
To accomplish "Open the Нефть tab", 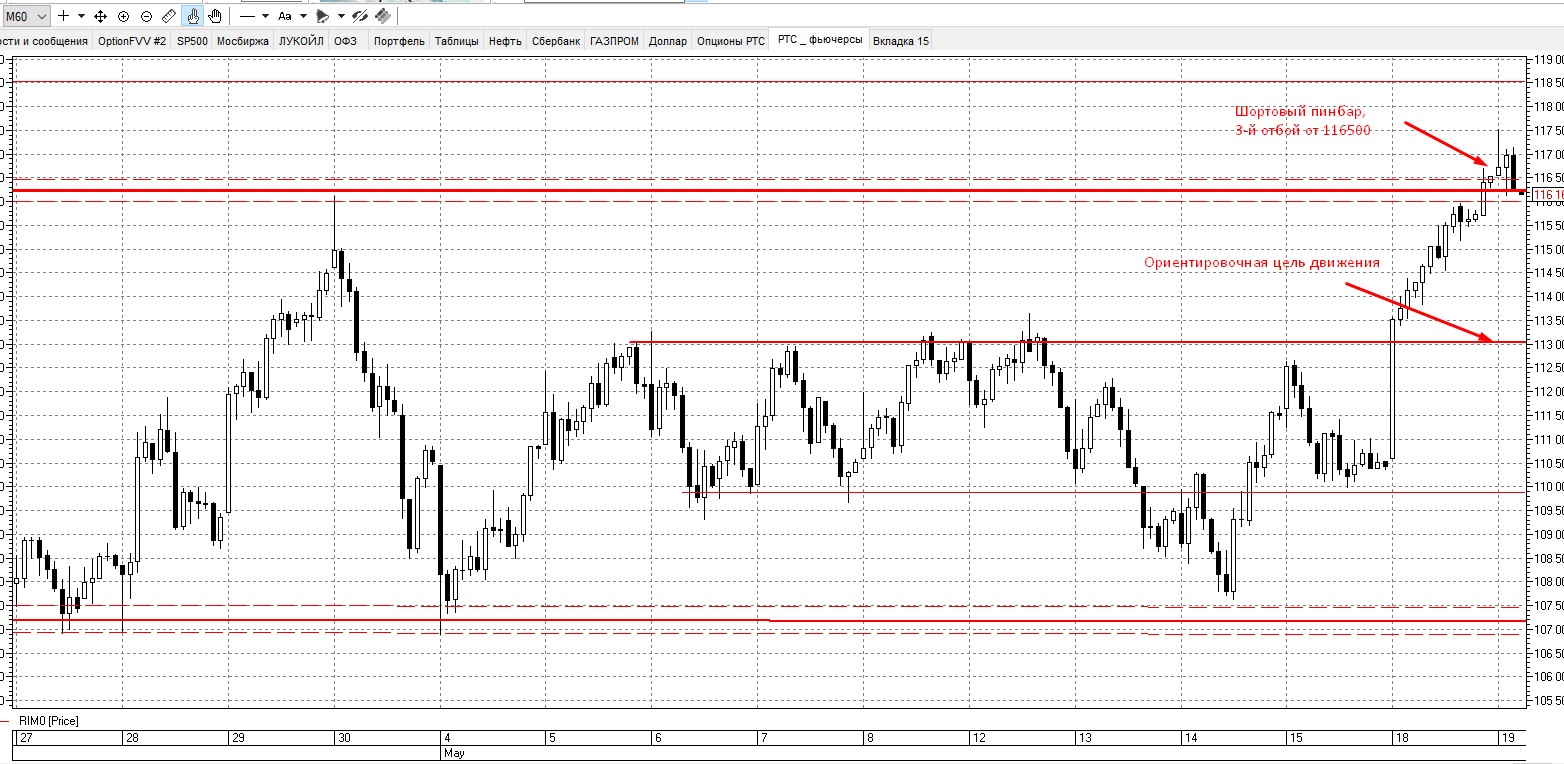I will pos(505,41).
